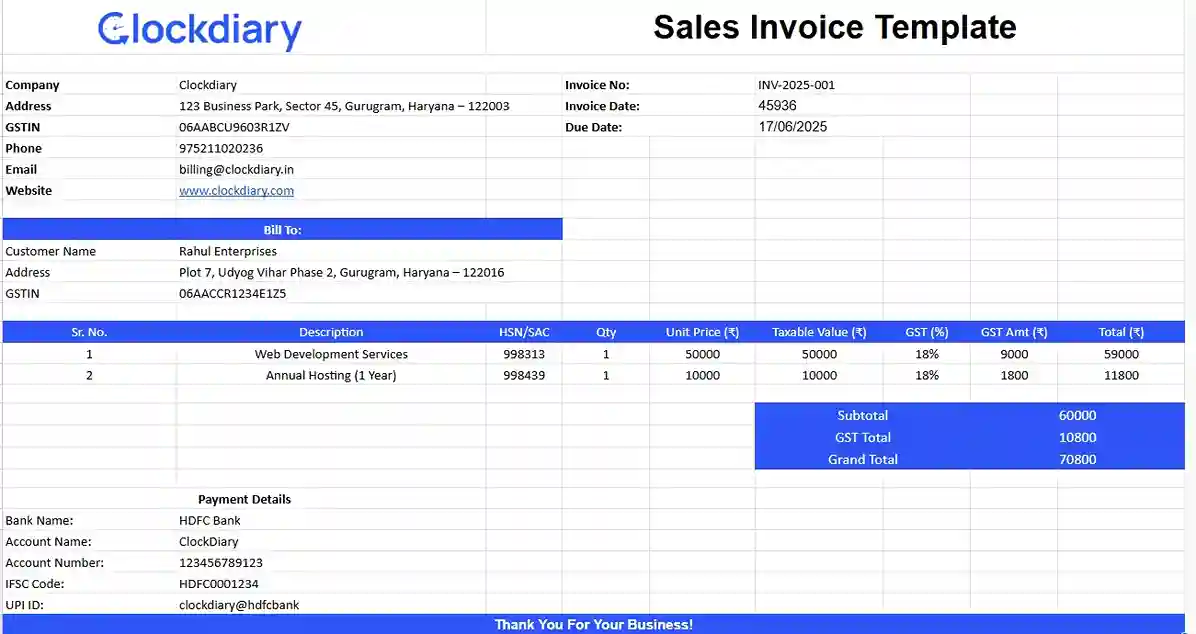
Task: Open the www.clockdiary.com website link
Action: pos(236,191)
